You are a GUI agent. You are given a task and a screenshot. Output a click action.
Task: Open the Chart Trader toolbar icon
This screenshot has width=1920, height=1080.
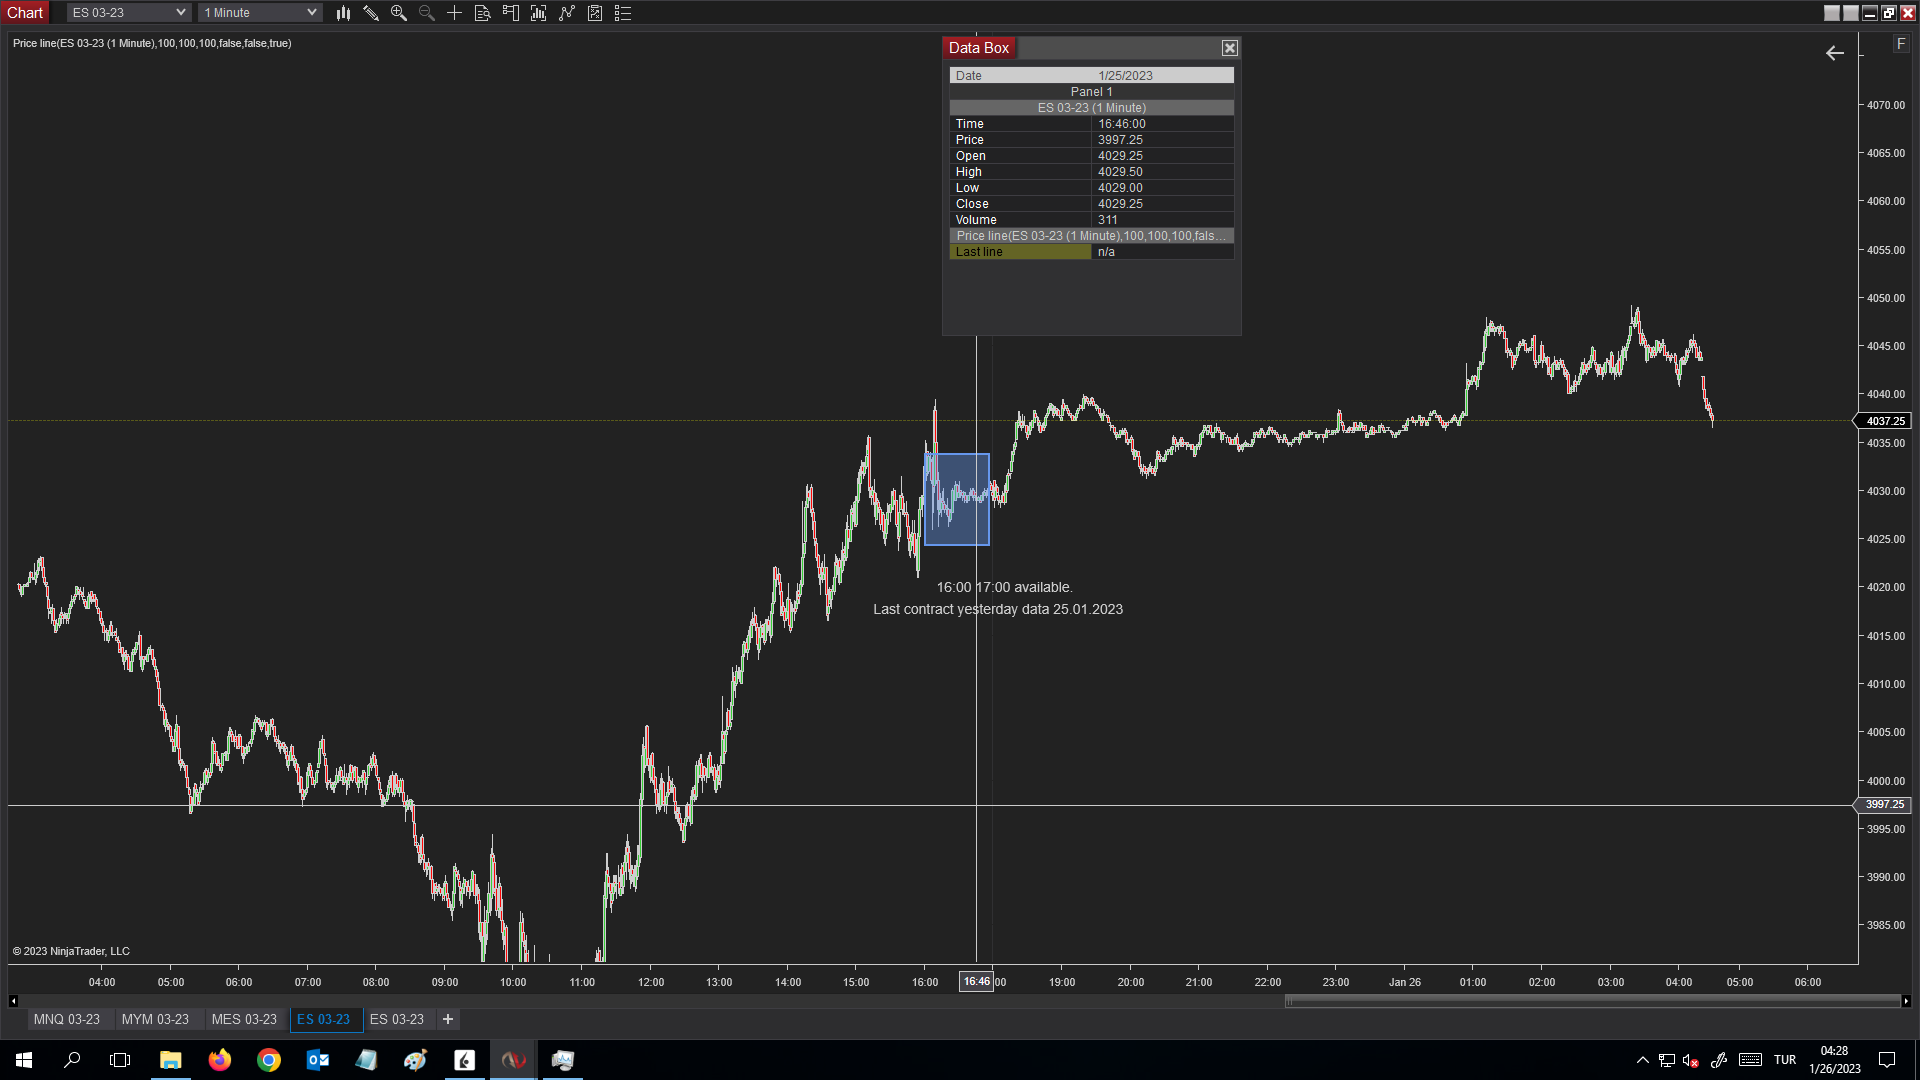click(511, 13)
